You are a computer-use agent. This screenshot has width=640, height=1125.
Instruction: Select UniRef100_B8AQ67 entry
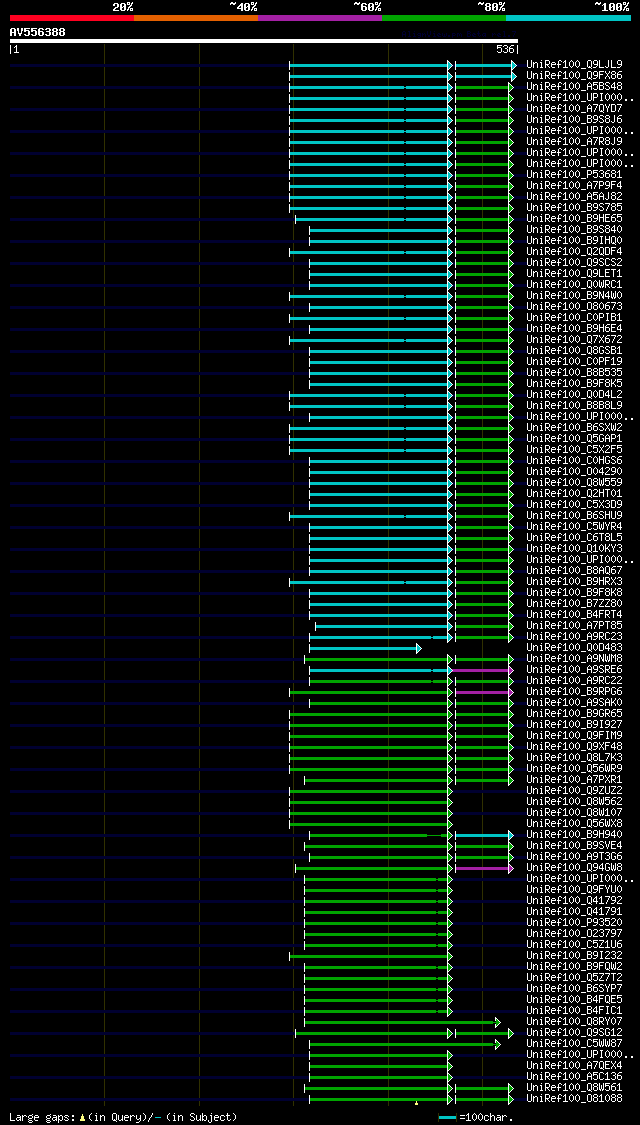point(574,570)
